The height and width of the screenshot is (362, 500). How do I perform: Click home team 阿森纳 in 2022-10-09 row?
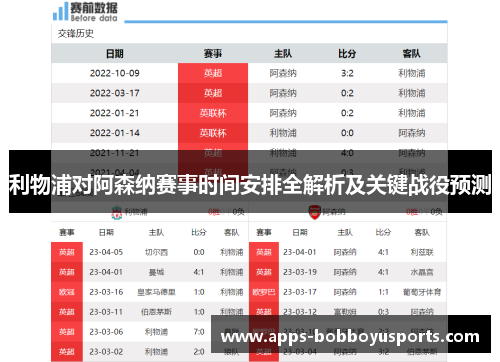[283, 73]
